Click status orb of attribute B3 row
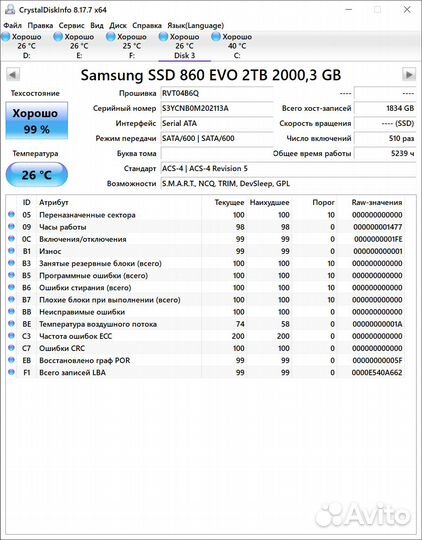The width and height of the screenshot is (422, 540). pyautogui.click(x=11, y=263)
